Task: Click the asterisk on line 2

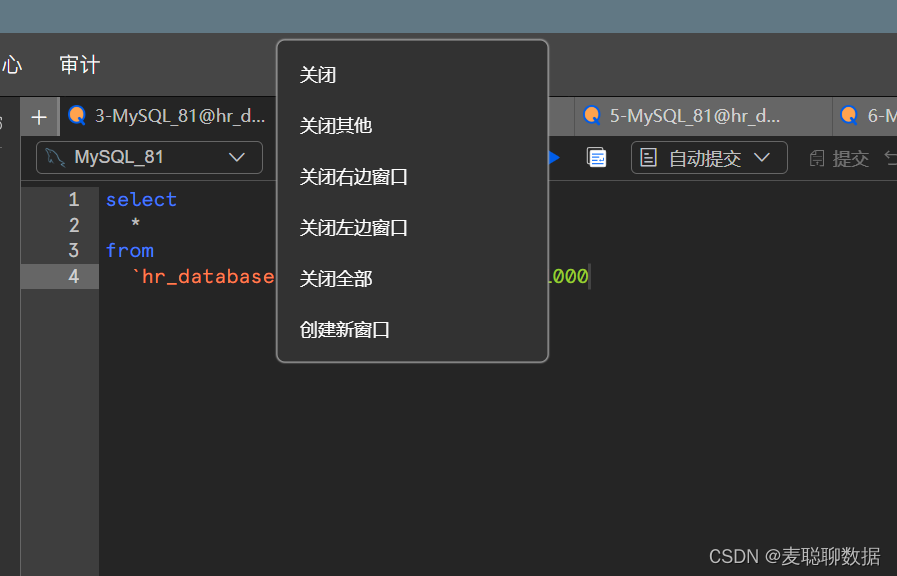Action: (136, 223)
